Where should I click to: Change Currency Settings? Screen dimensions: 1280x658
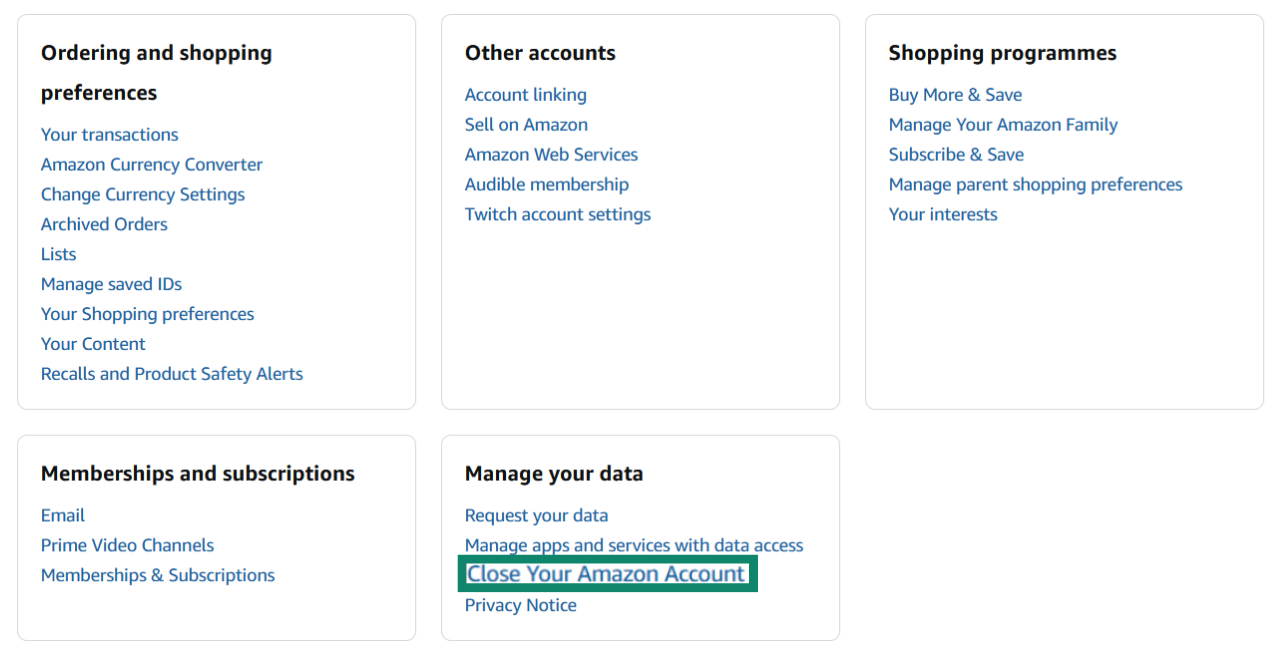[142, 194]
